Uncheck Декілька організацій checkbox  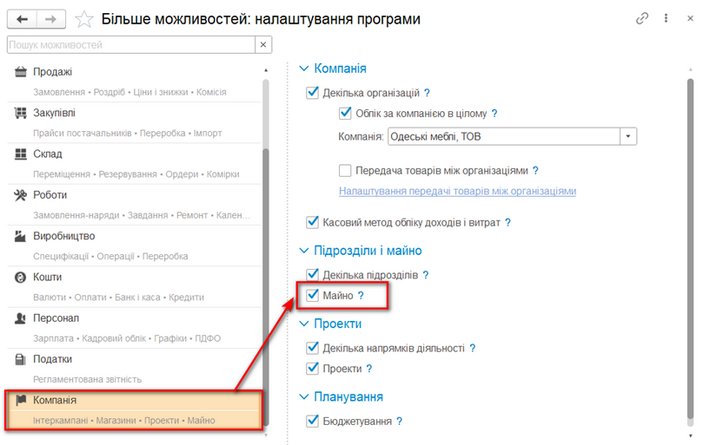tap(313, 93)
